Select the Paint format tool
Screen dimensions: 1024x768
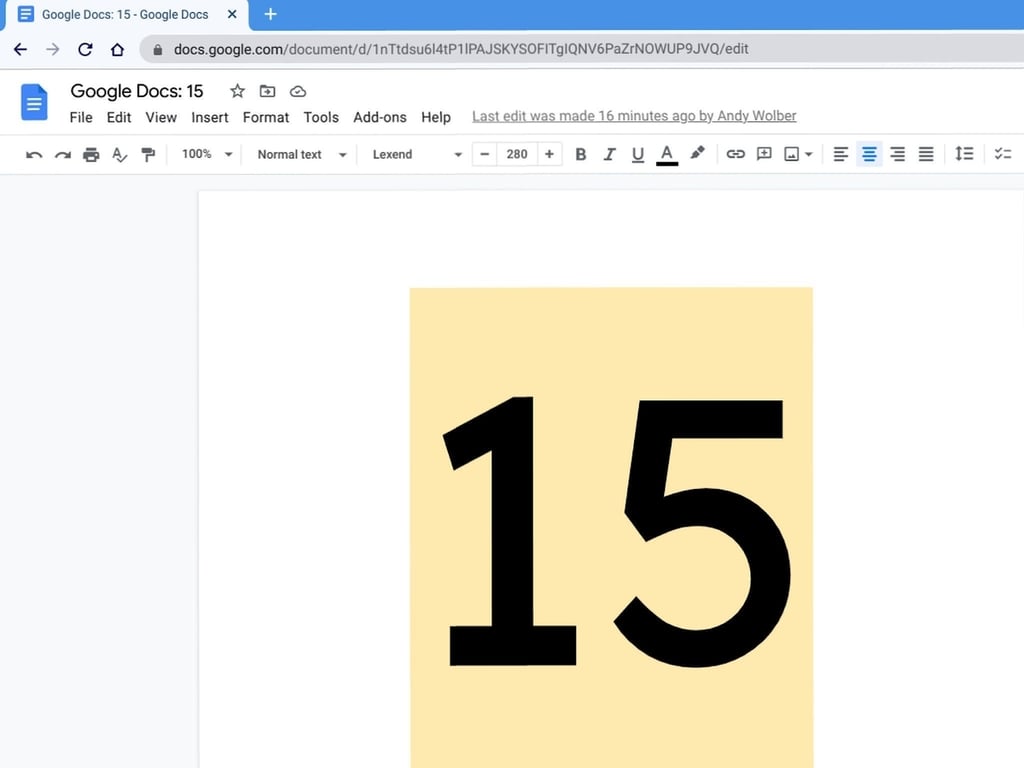(x=148, y=155)
